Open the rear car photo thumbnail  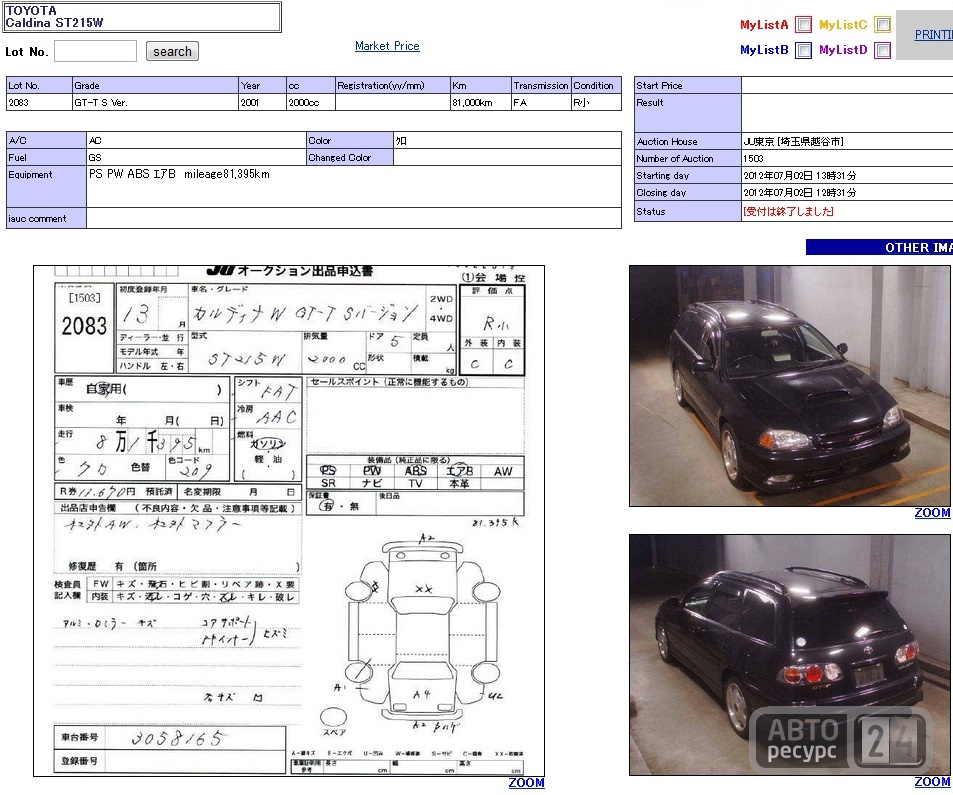pos(790,655)
